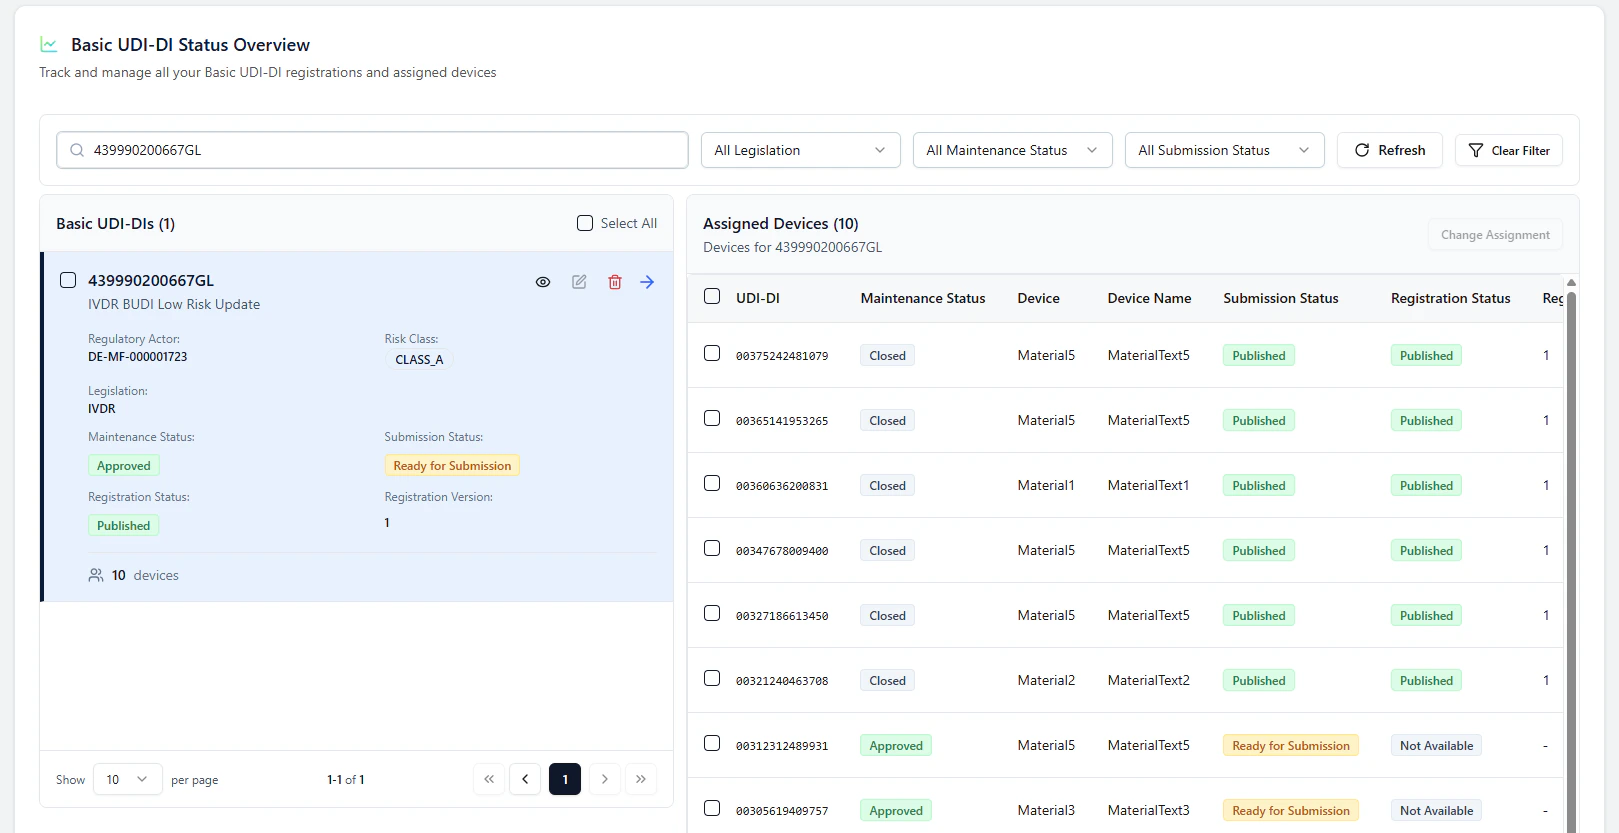1619x833 pixels.
Task: Go to last page of Basic UDI-DIs
Action: (x=641, y=779)
